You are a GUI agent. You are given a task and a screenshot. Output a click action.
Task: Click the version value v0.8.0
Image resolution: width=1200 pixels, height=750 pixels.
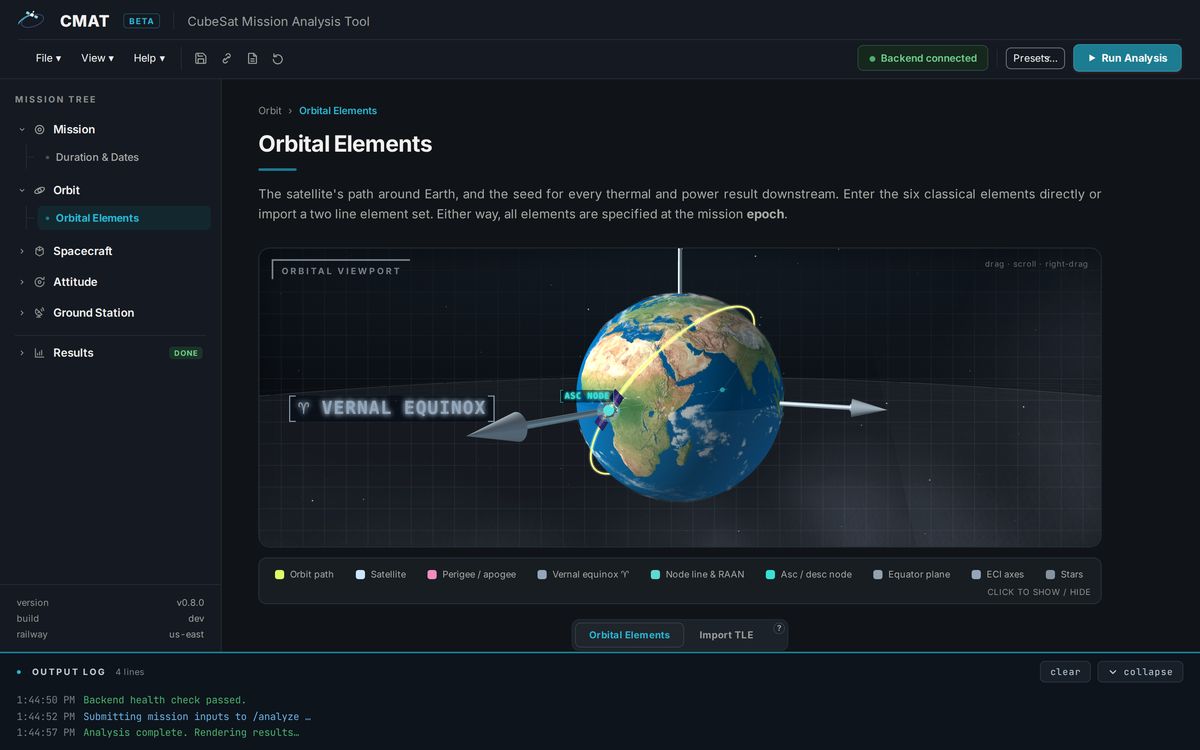[x=190, y=603]
